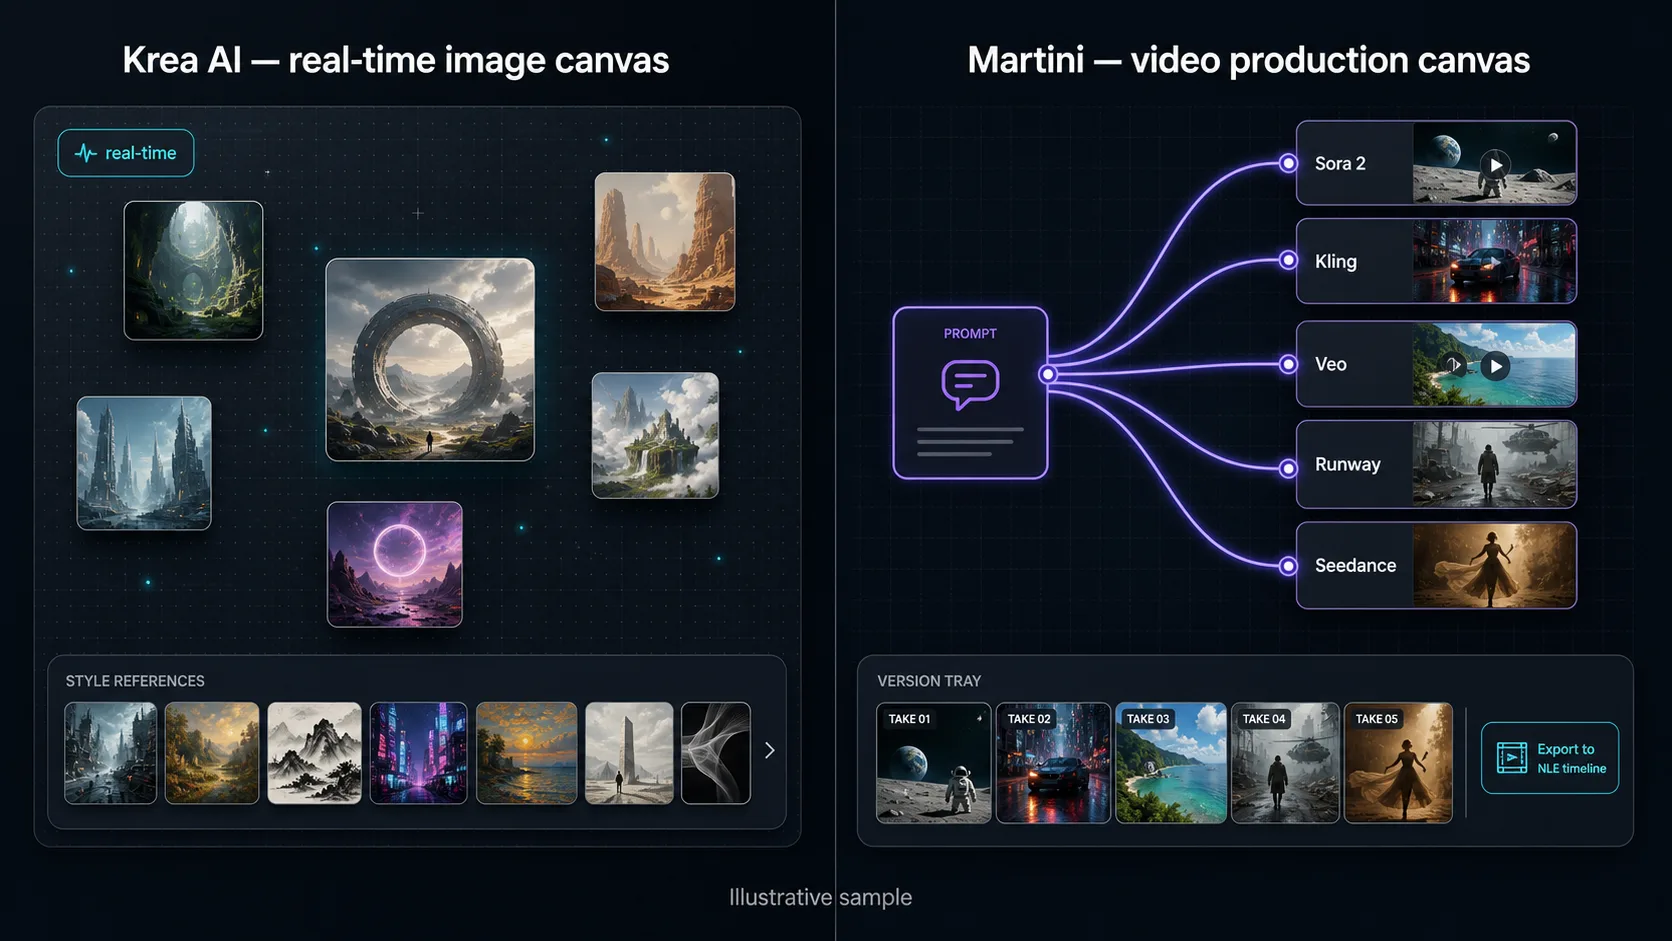The image size is (1672, 941).
Task: Select the Runway node label
Action: pos(1348,464)
